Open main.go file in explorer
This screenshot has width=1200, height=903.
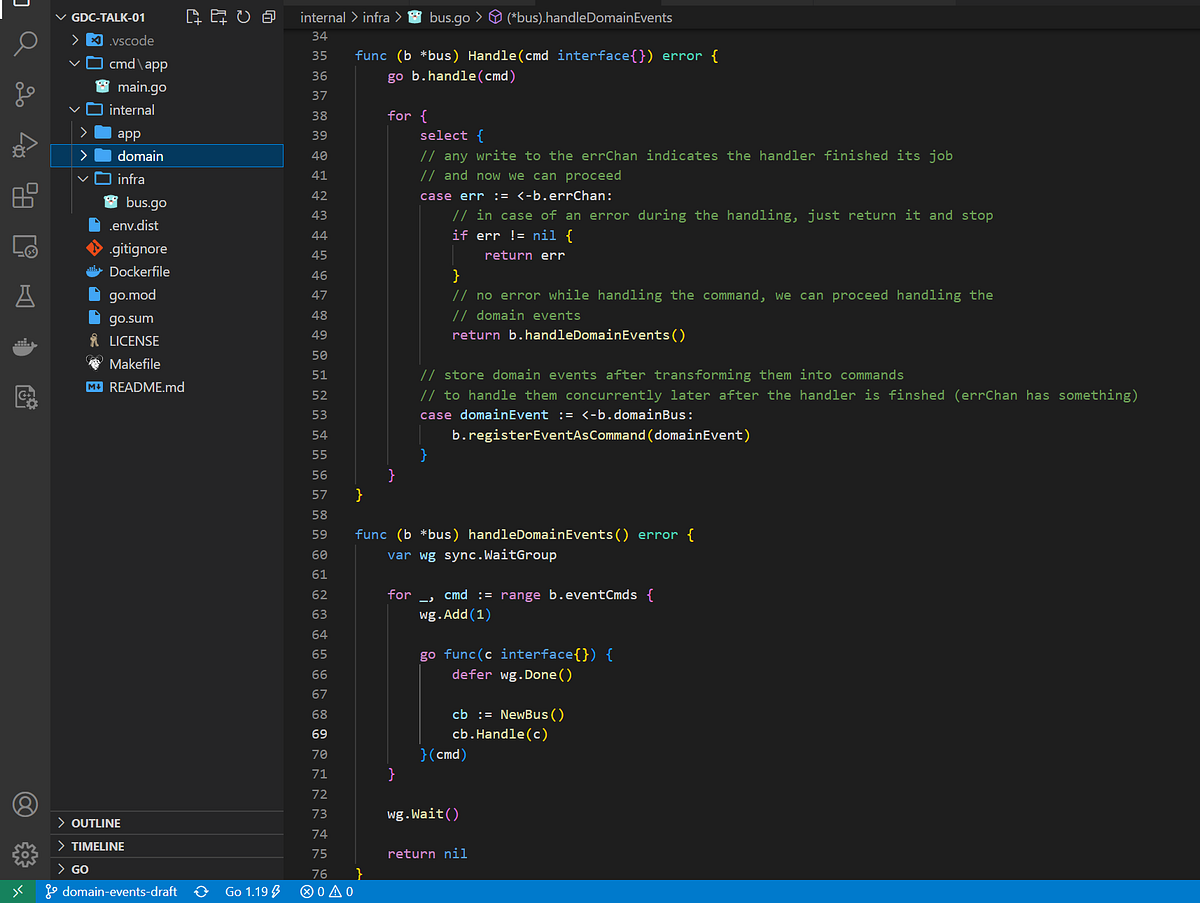[141, 87]
